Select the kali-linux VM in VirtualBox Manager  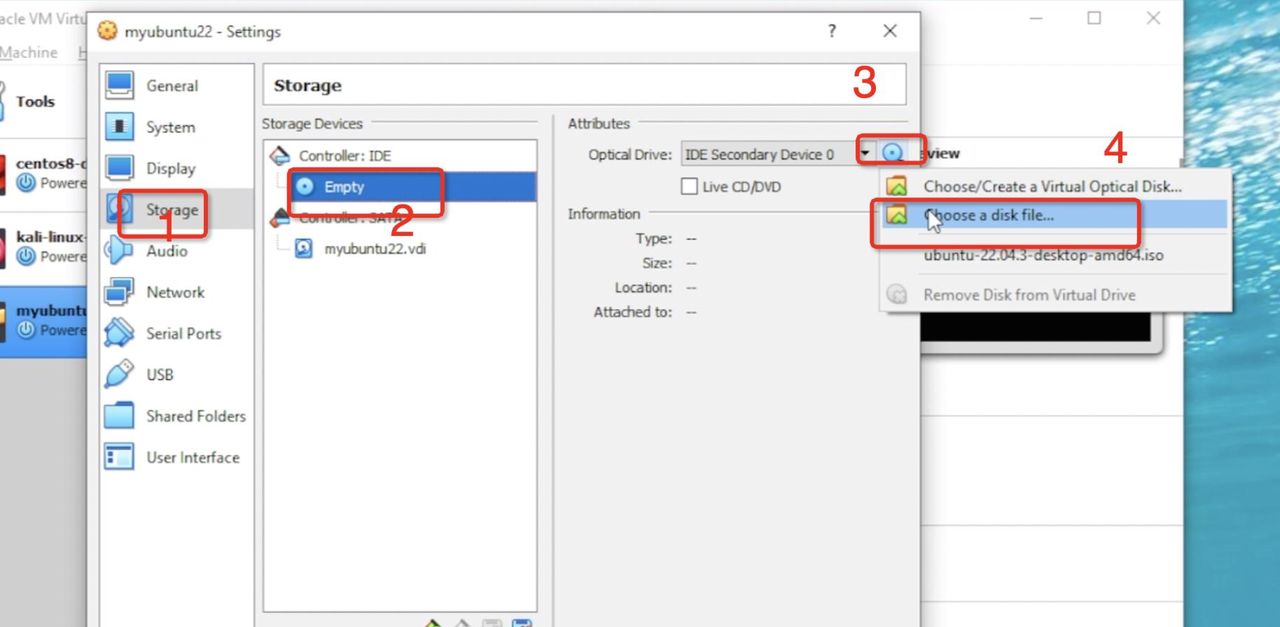[43, 247]
